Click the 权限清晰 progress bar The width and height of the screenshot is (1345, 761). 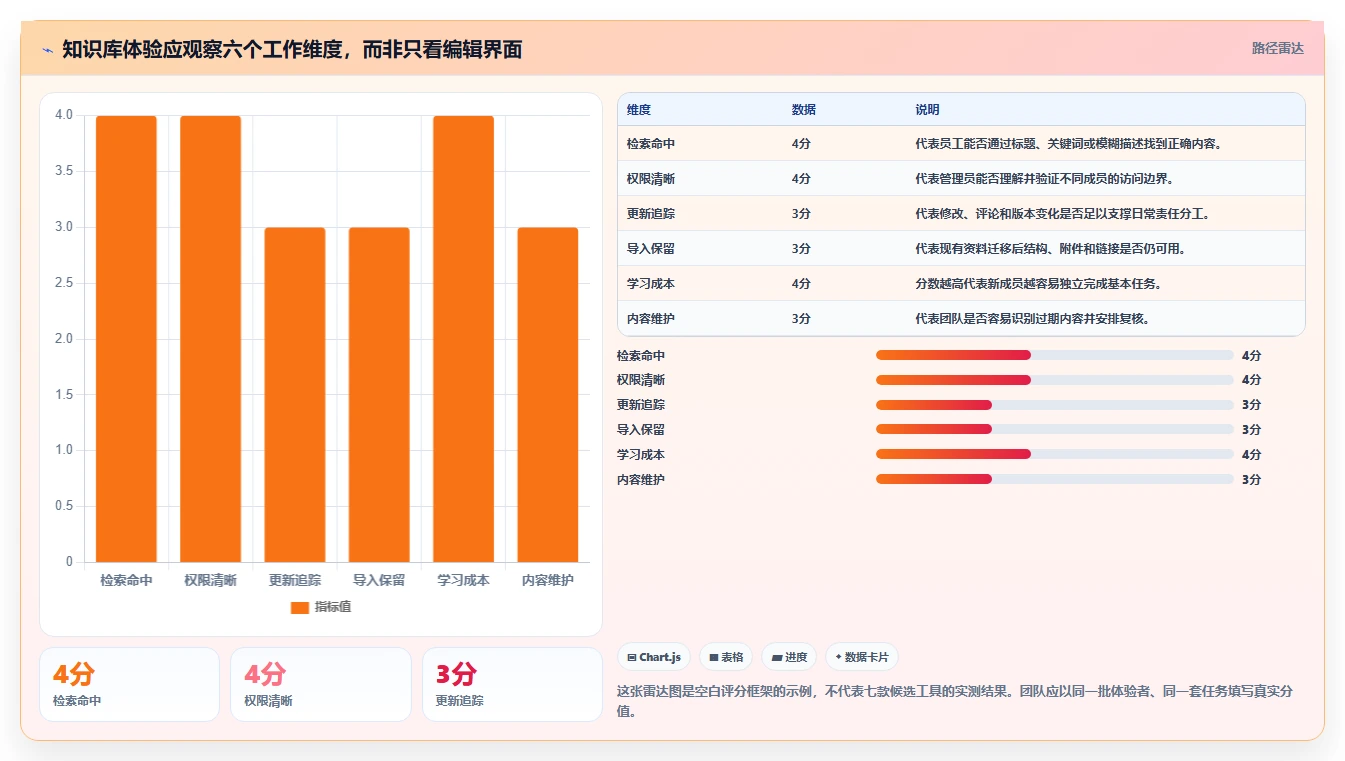(1054, 380)
